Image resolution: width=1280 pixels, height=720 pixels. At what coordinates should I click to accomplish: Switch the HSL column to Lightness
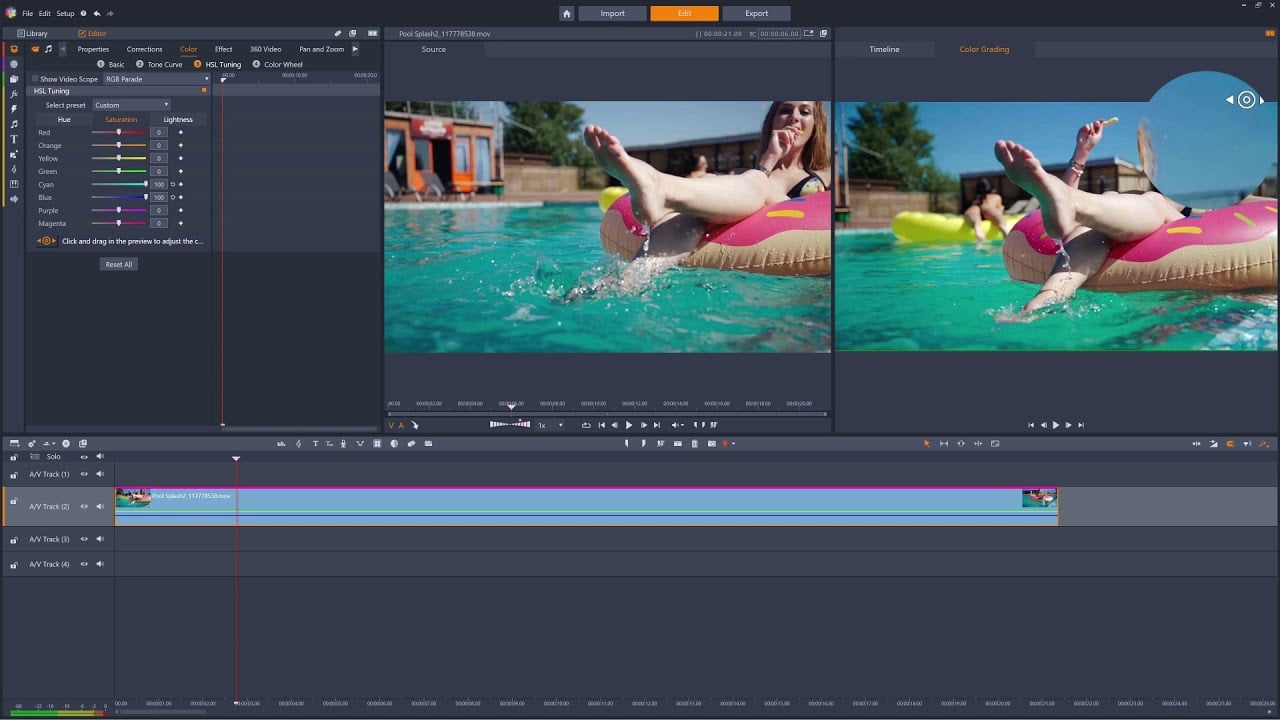(x=178, y=119)
